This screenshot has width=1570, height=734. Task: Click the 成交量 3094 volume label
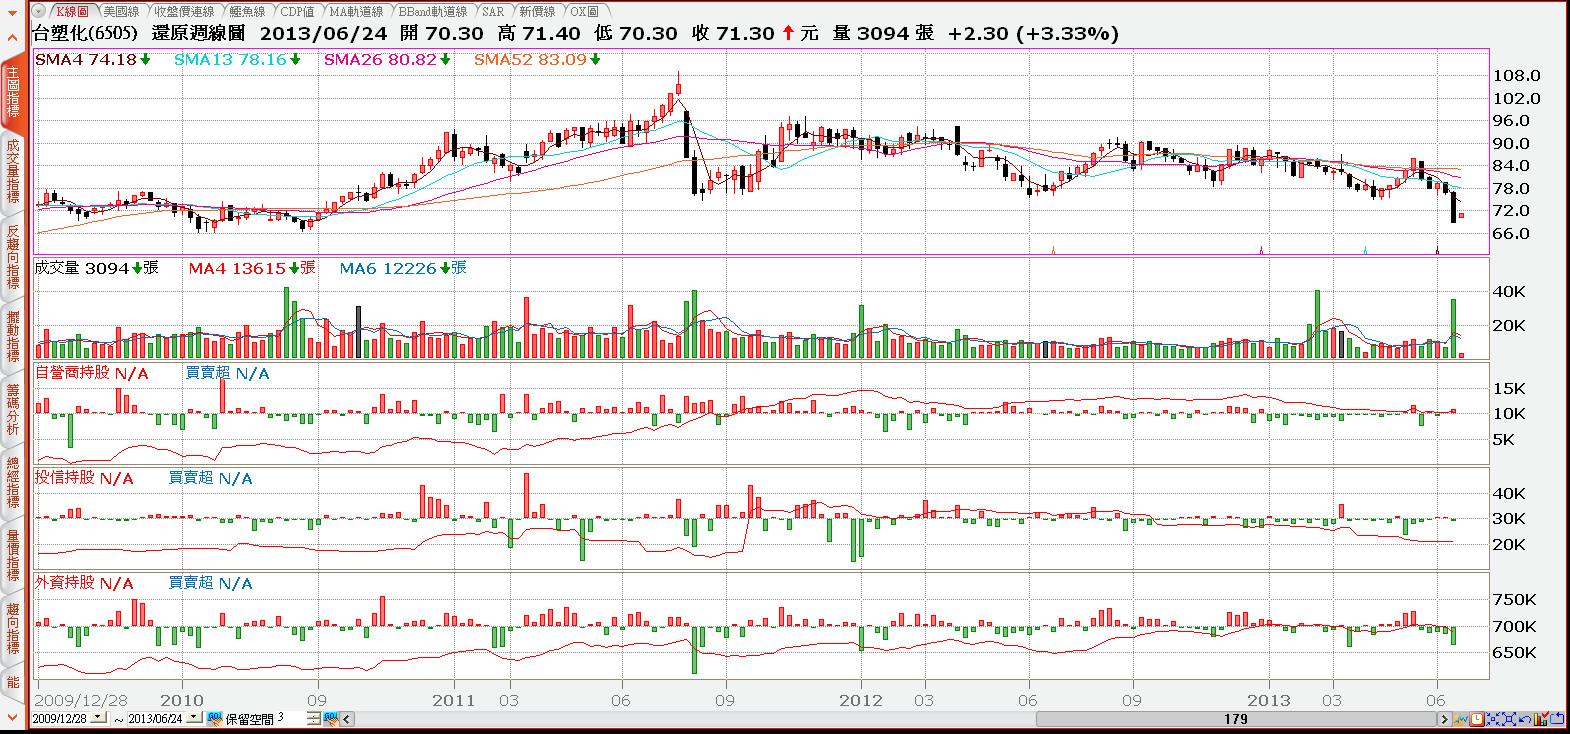coord(96,268)
